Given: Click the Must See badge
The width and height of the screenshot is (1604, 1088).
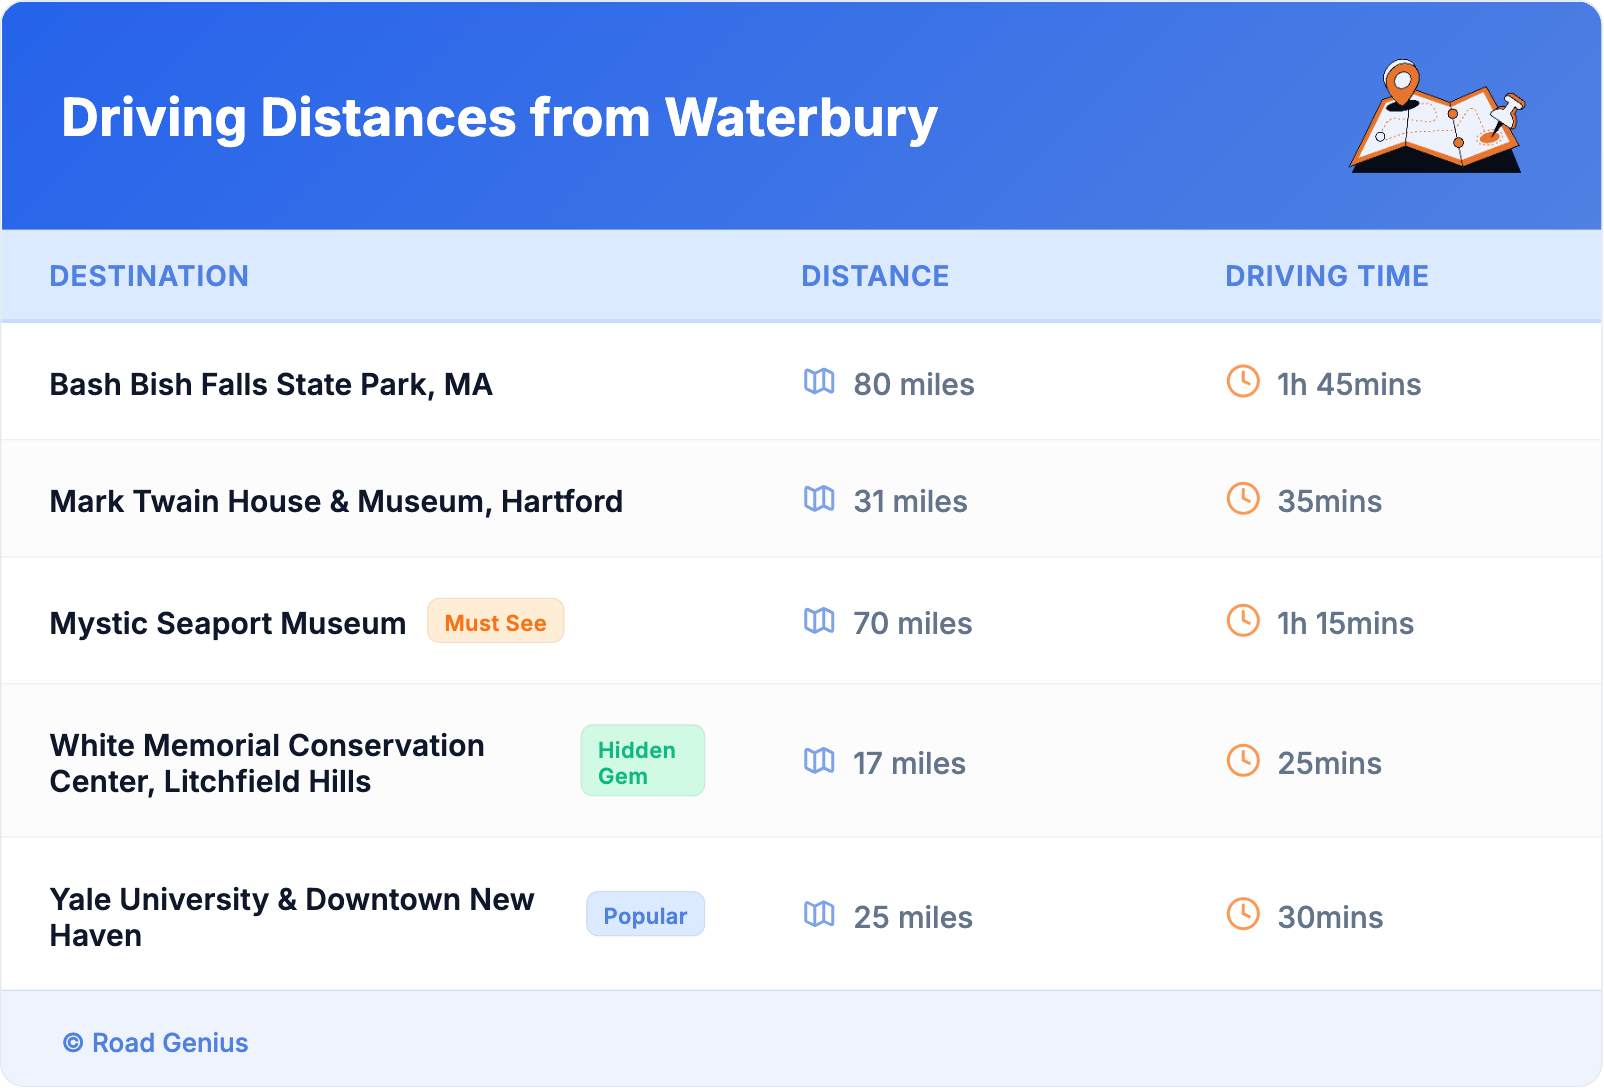Looking at the screenshot, I should tap(495, 622).
